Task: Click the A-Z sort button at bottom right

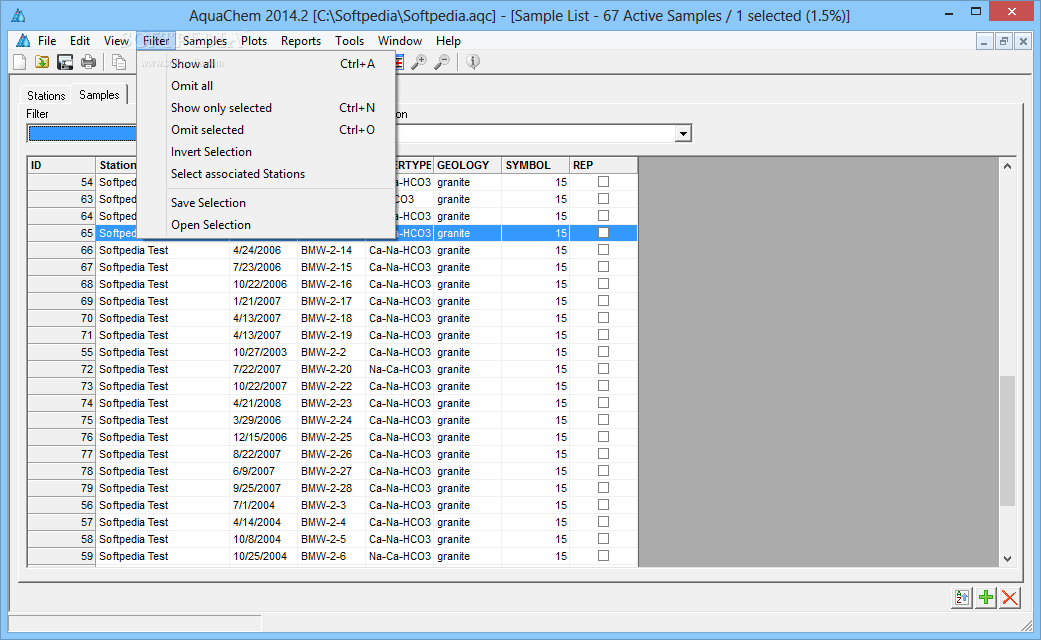Action: click(962, 598)
